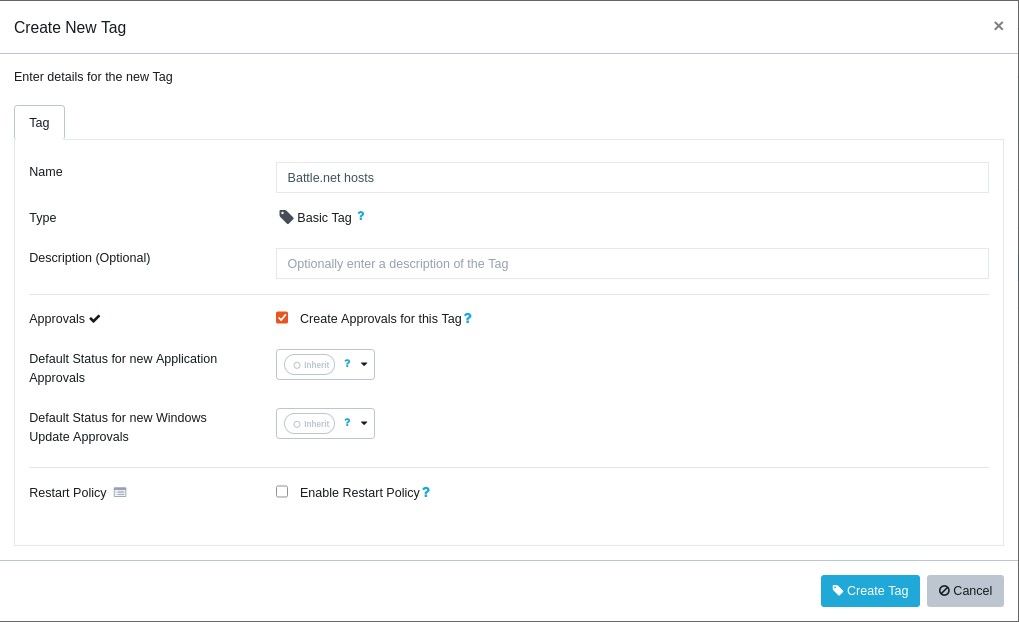1019x622 pixels.
Task: Click the Basic Tag type icon
Action: 286,217
